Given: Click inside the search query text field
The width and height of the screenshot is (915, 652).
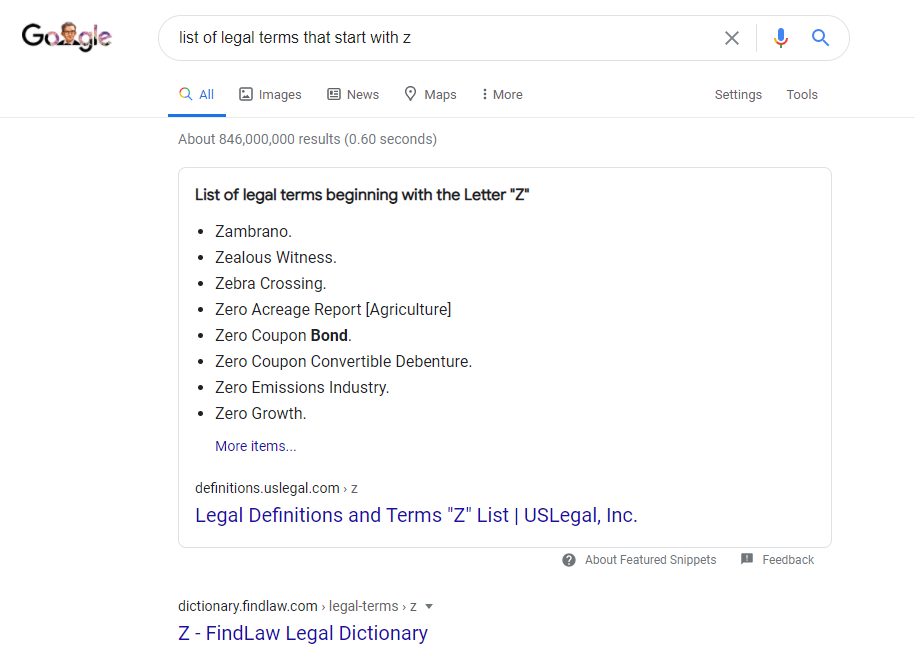Looking at the screenshot, I should (x=443, y=38).
